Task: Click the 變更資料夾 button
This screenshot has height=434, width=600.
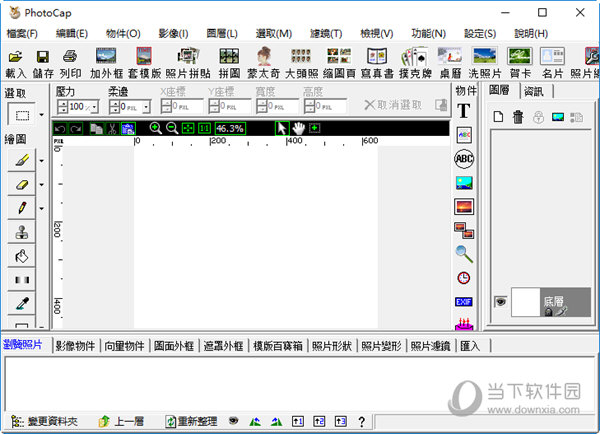Action: click(x=44, y=421)
